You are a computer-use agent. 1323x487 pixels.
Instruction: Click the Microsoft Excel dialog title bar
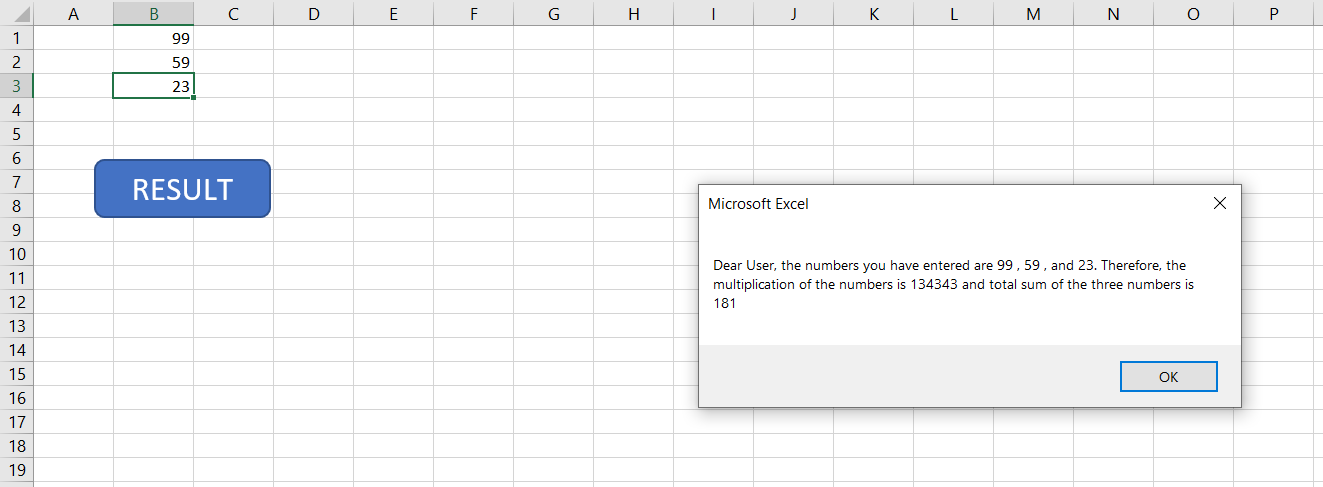tap(900, 203)
